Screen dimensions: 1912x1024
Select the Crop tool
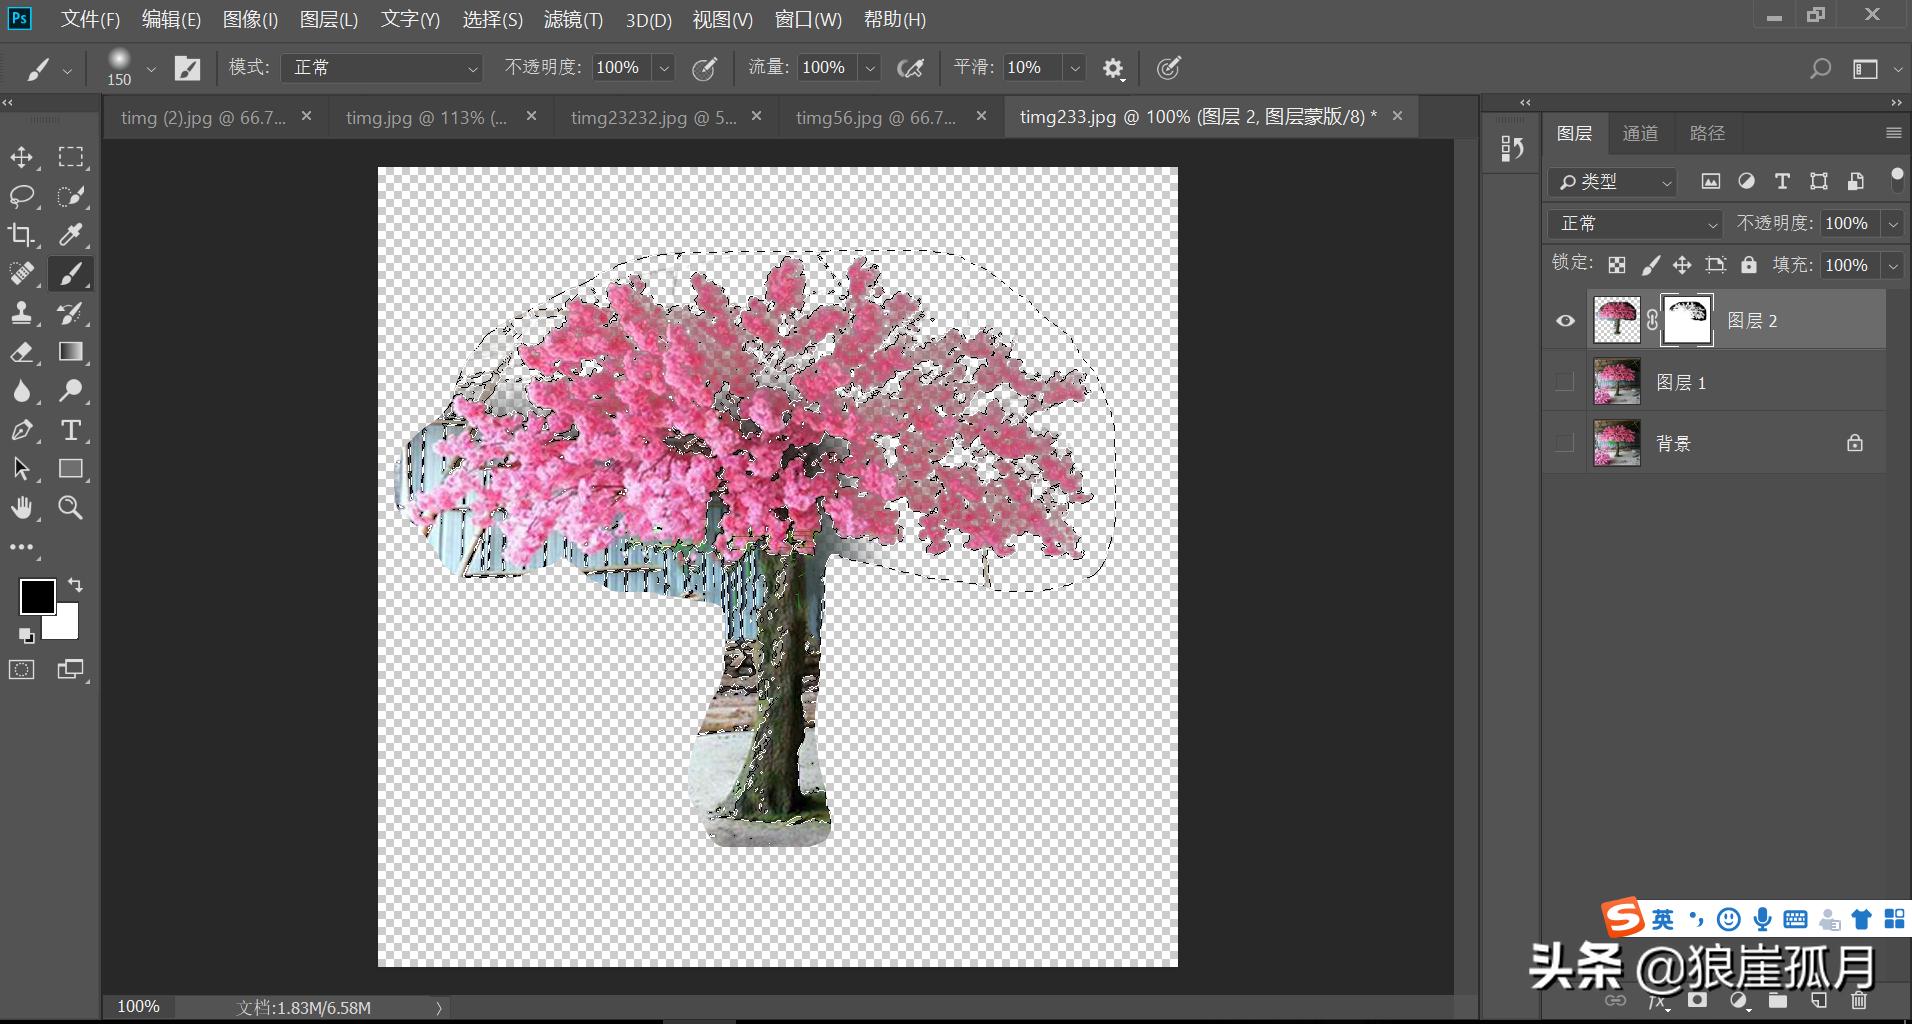click(22, 234)
